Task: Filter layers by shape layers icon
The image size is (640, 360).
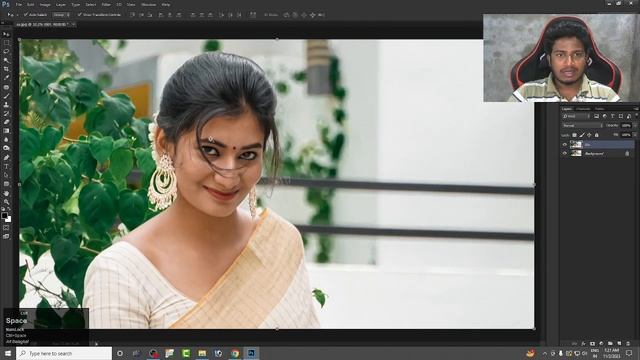Action: [x=621, y=116]
